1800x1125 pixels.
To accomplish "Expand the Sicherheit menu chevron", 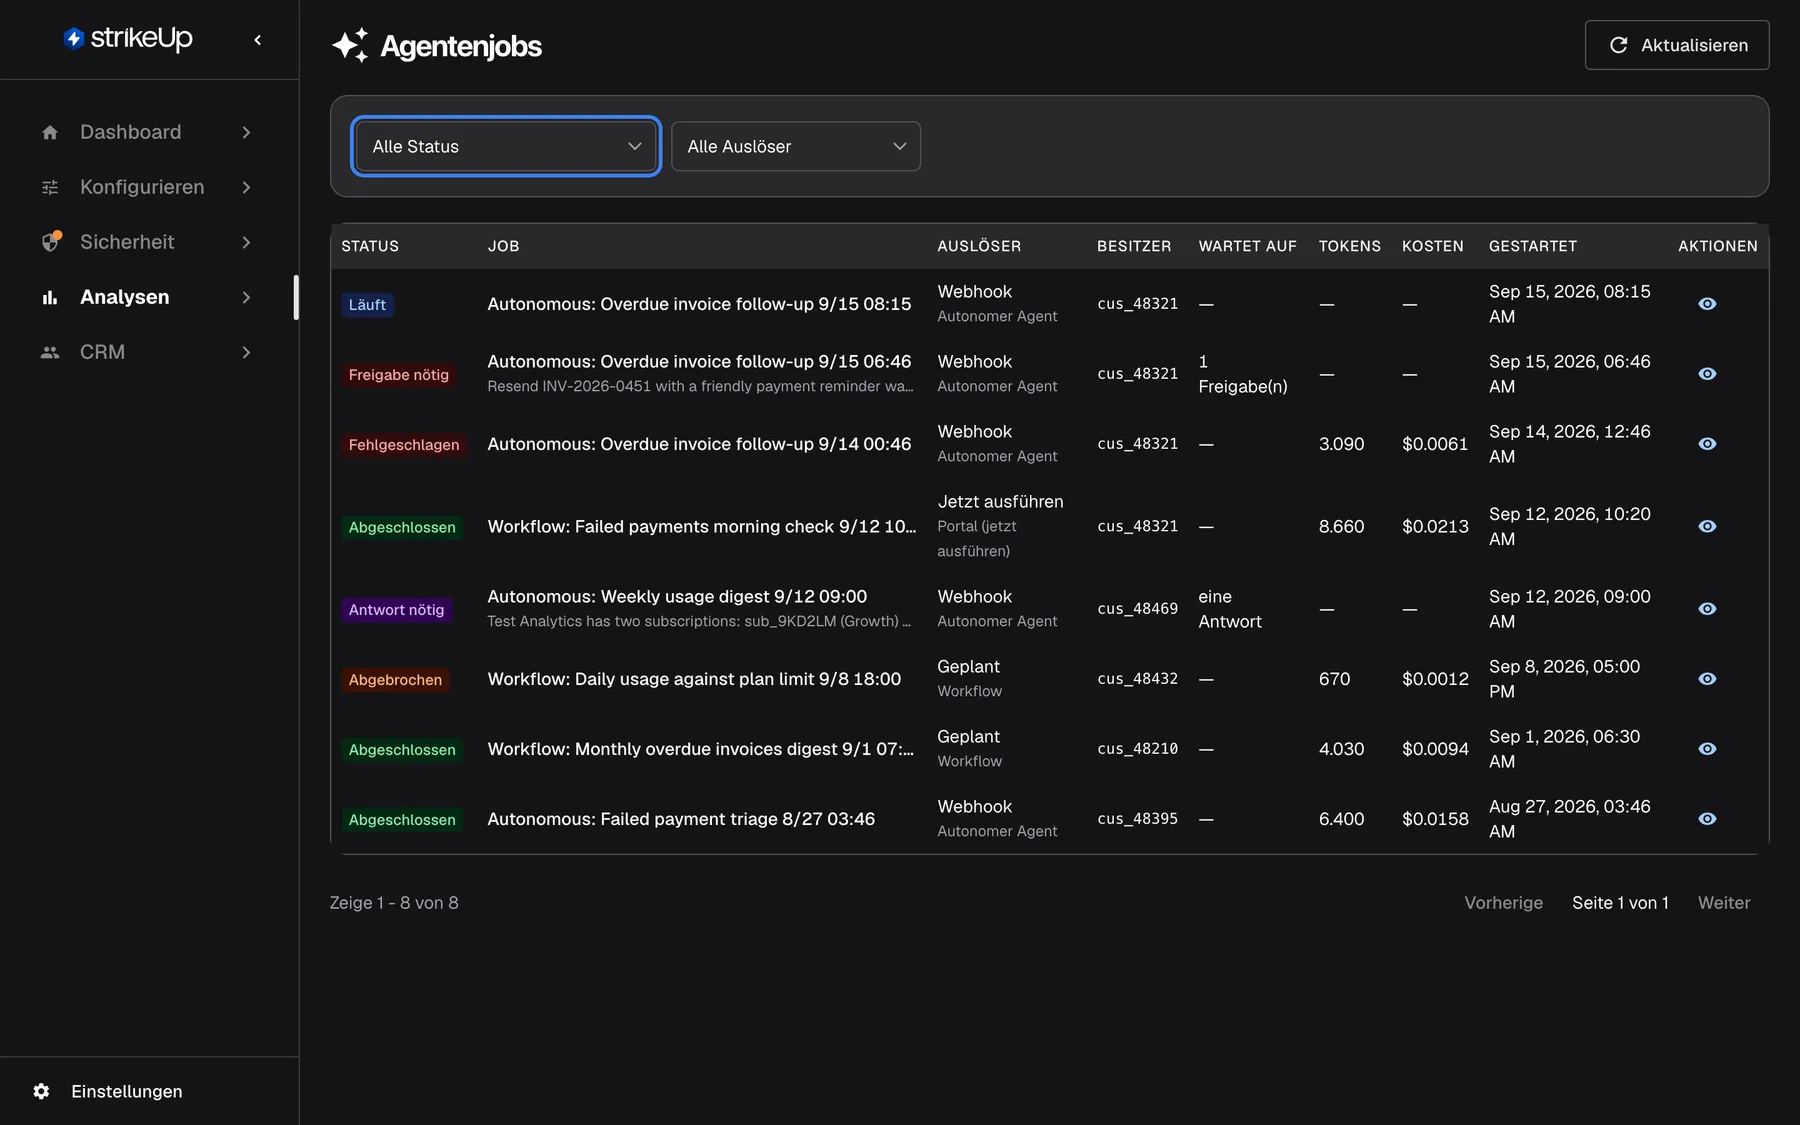I will point(246,242).
